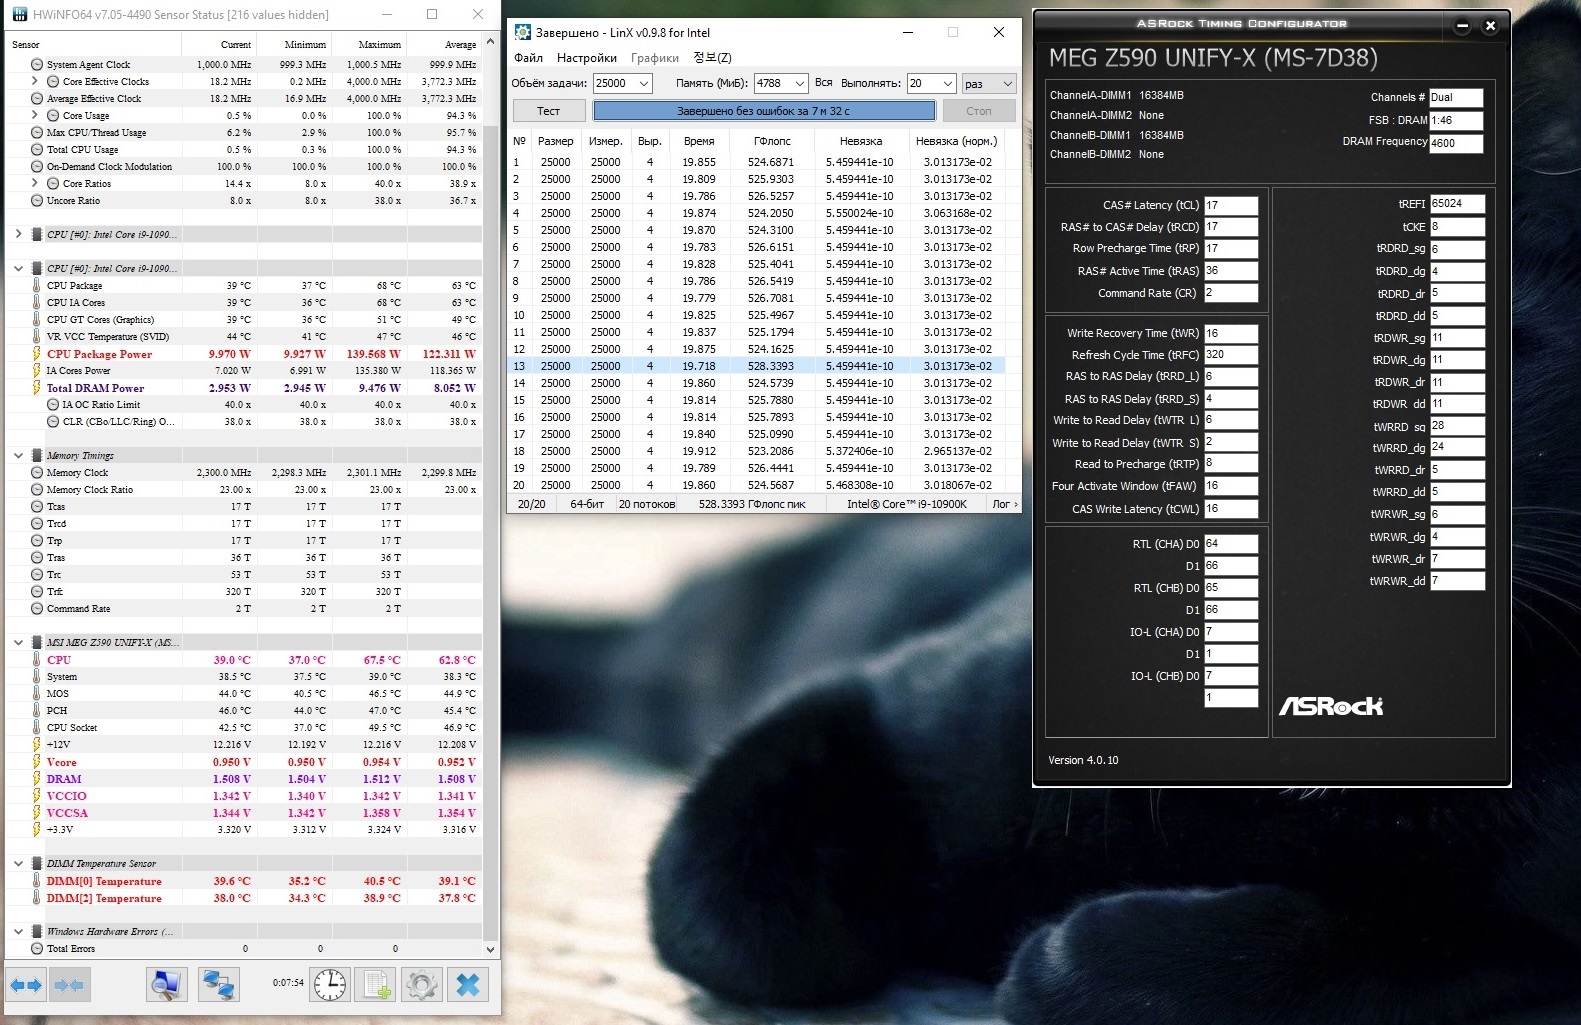The image size is (1581, 1025).
Task: Open the 정보(Z) menu in LinX
Action: click(712, 58)
